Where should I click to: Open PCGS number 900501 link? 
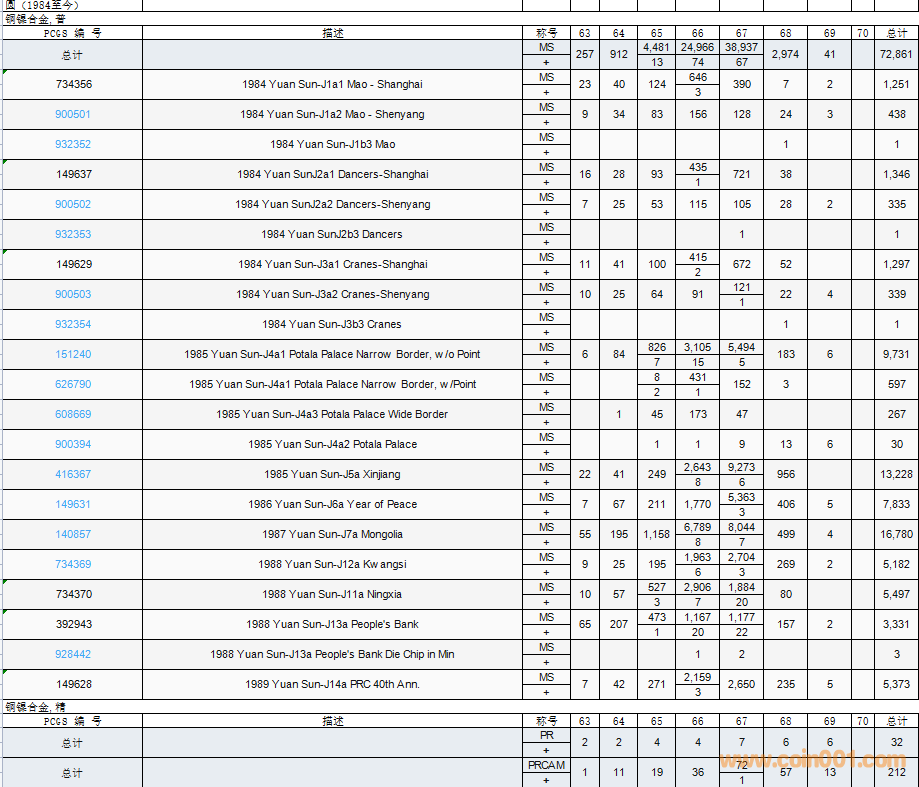[x=73, y=115]
